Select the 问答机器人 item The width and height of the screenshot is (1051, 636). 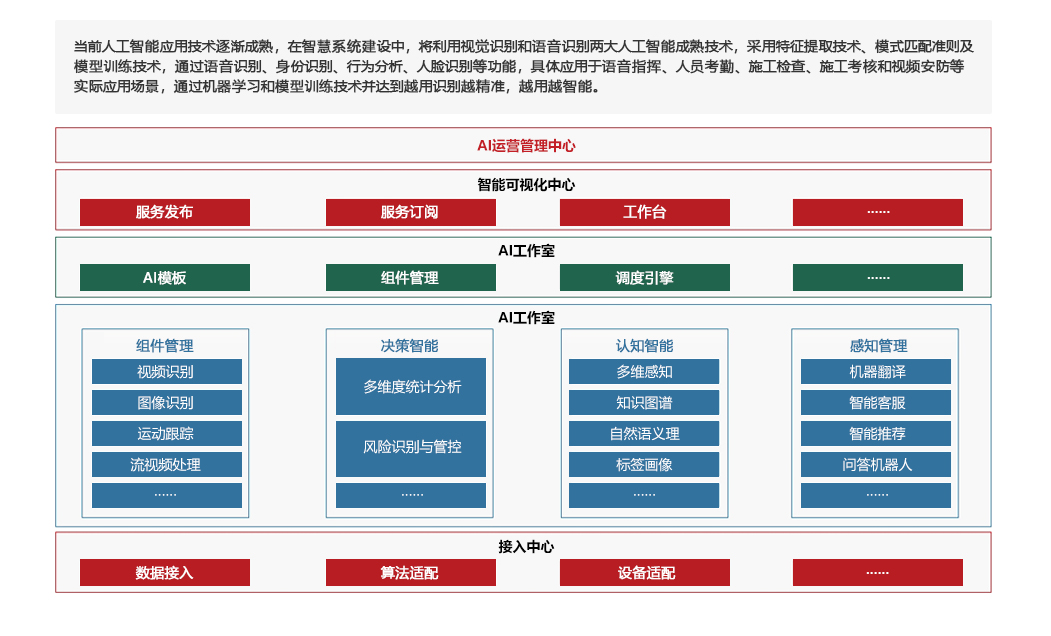tap(876, 465)
